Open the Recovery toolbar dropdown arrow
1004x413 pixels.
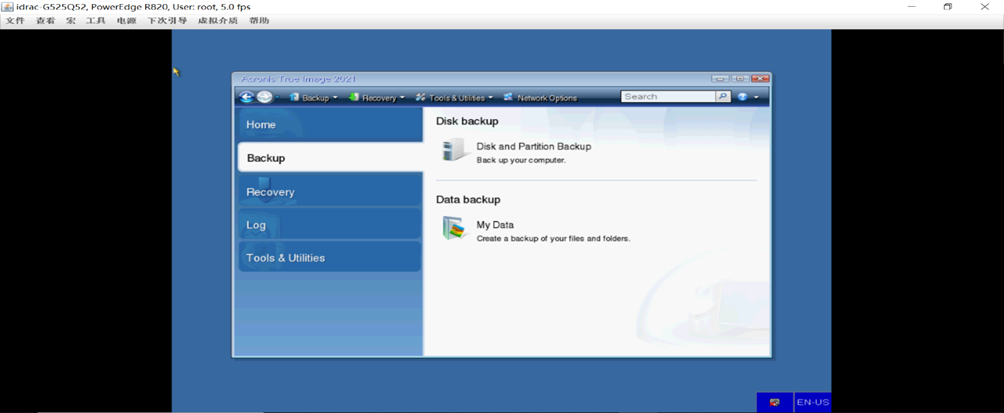402,98
